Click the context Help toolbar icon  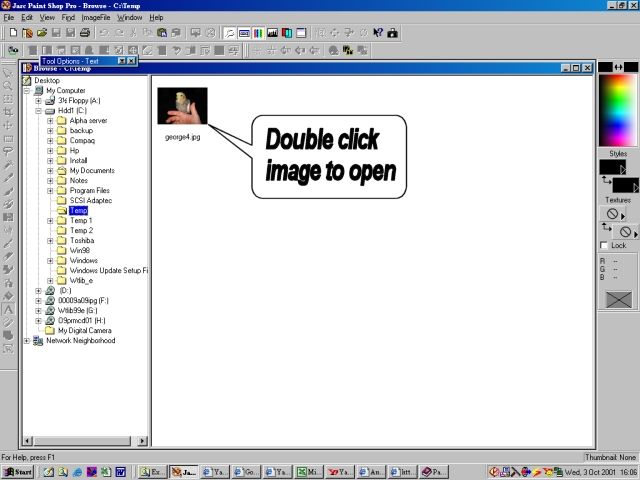[x=378, y=33]
